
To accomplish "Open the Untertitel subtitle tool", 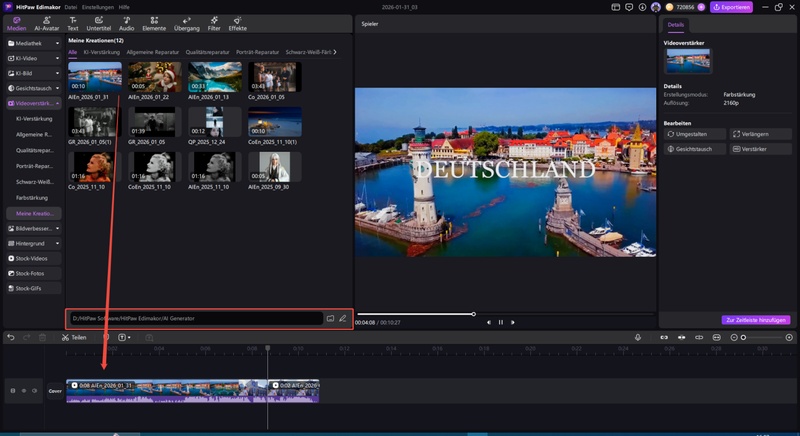I will [x=98, y=23].
